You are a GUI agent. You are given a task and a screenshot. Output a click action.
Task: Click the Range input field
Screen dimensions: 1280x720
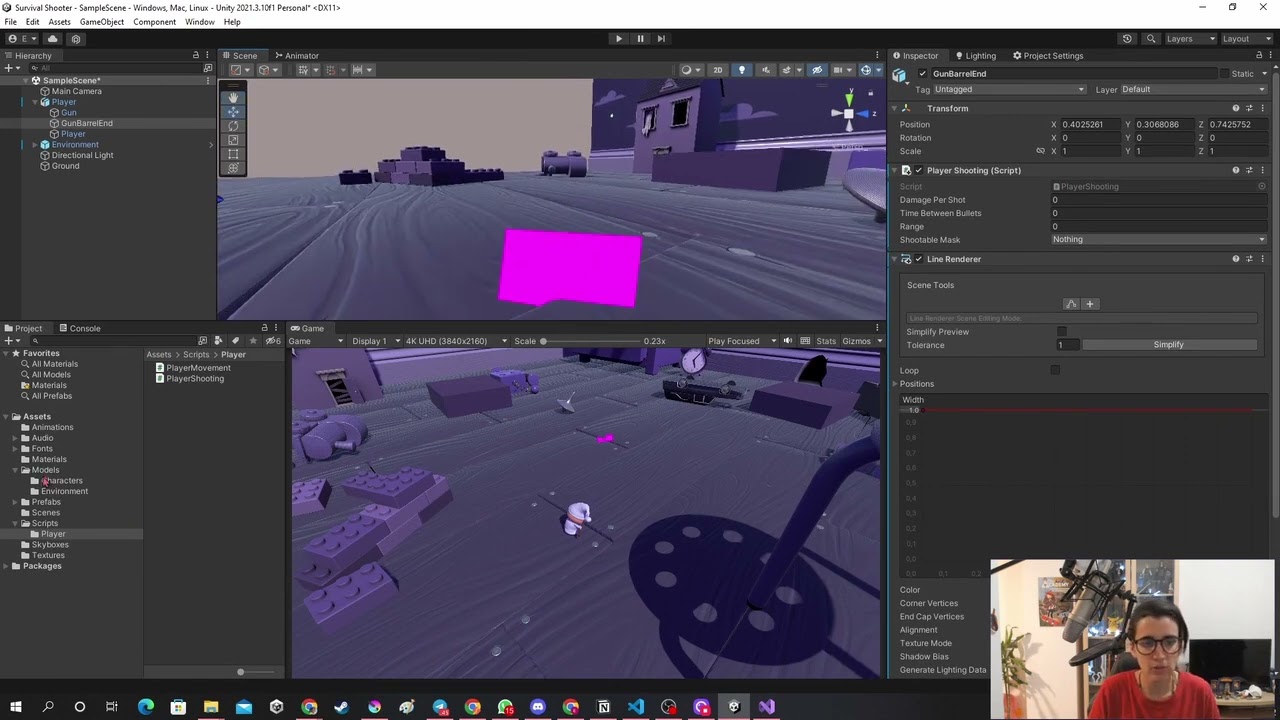(x=1158, y=227)
